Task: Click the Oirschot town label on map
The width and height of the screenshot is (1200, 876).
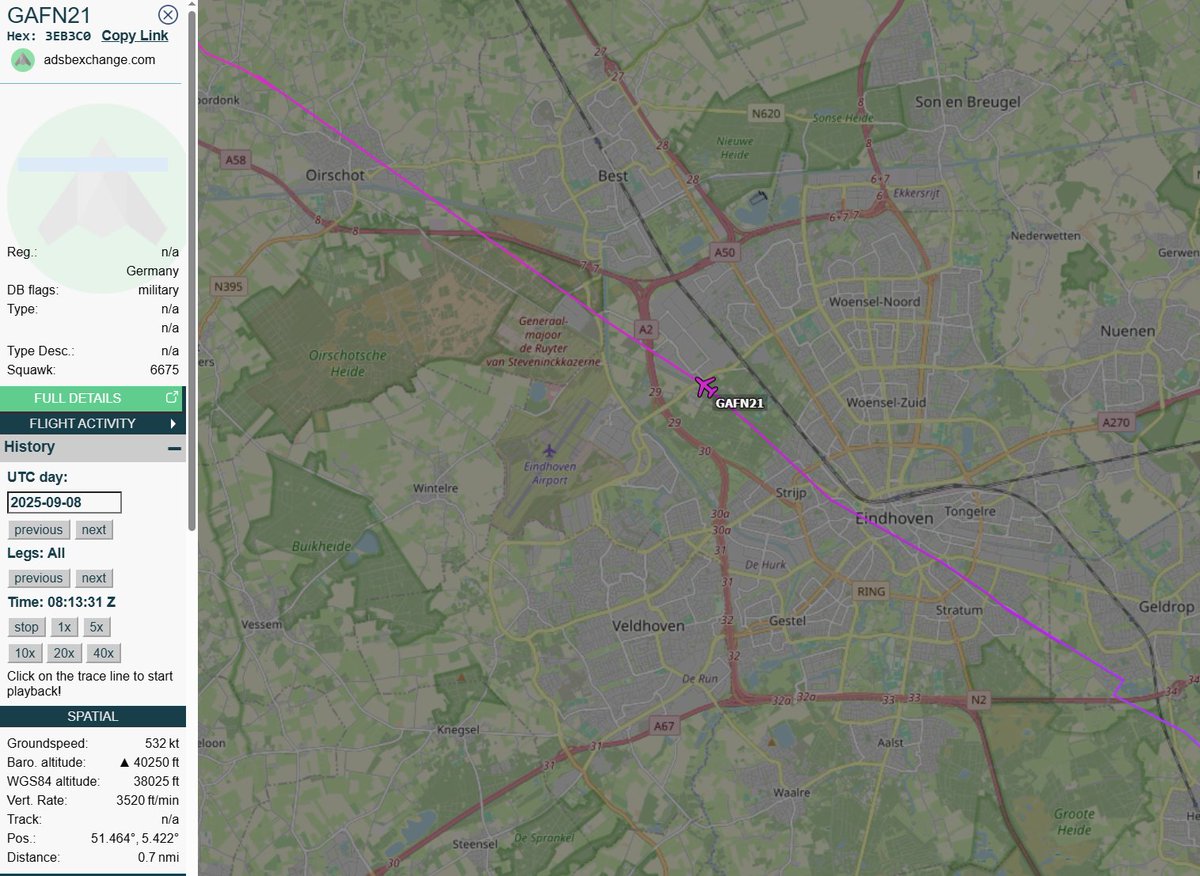Action: click(335, 175)
